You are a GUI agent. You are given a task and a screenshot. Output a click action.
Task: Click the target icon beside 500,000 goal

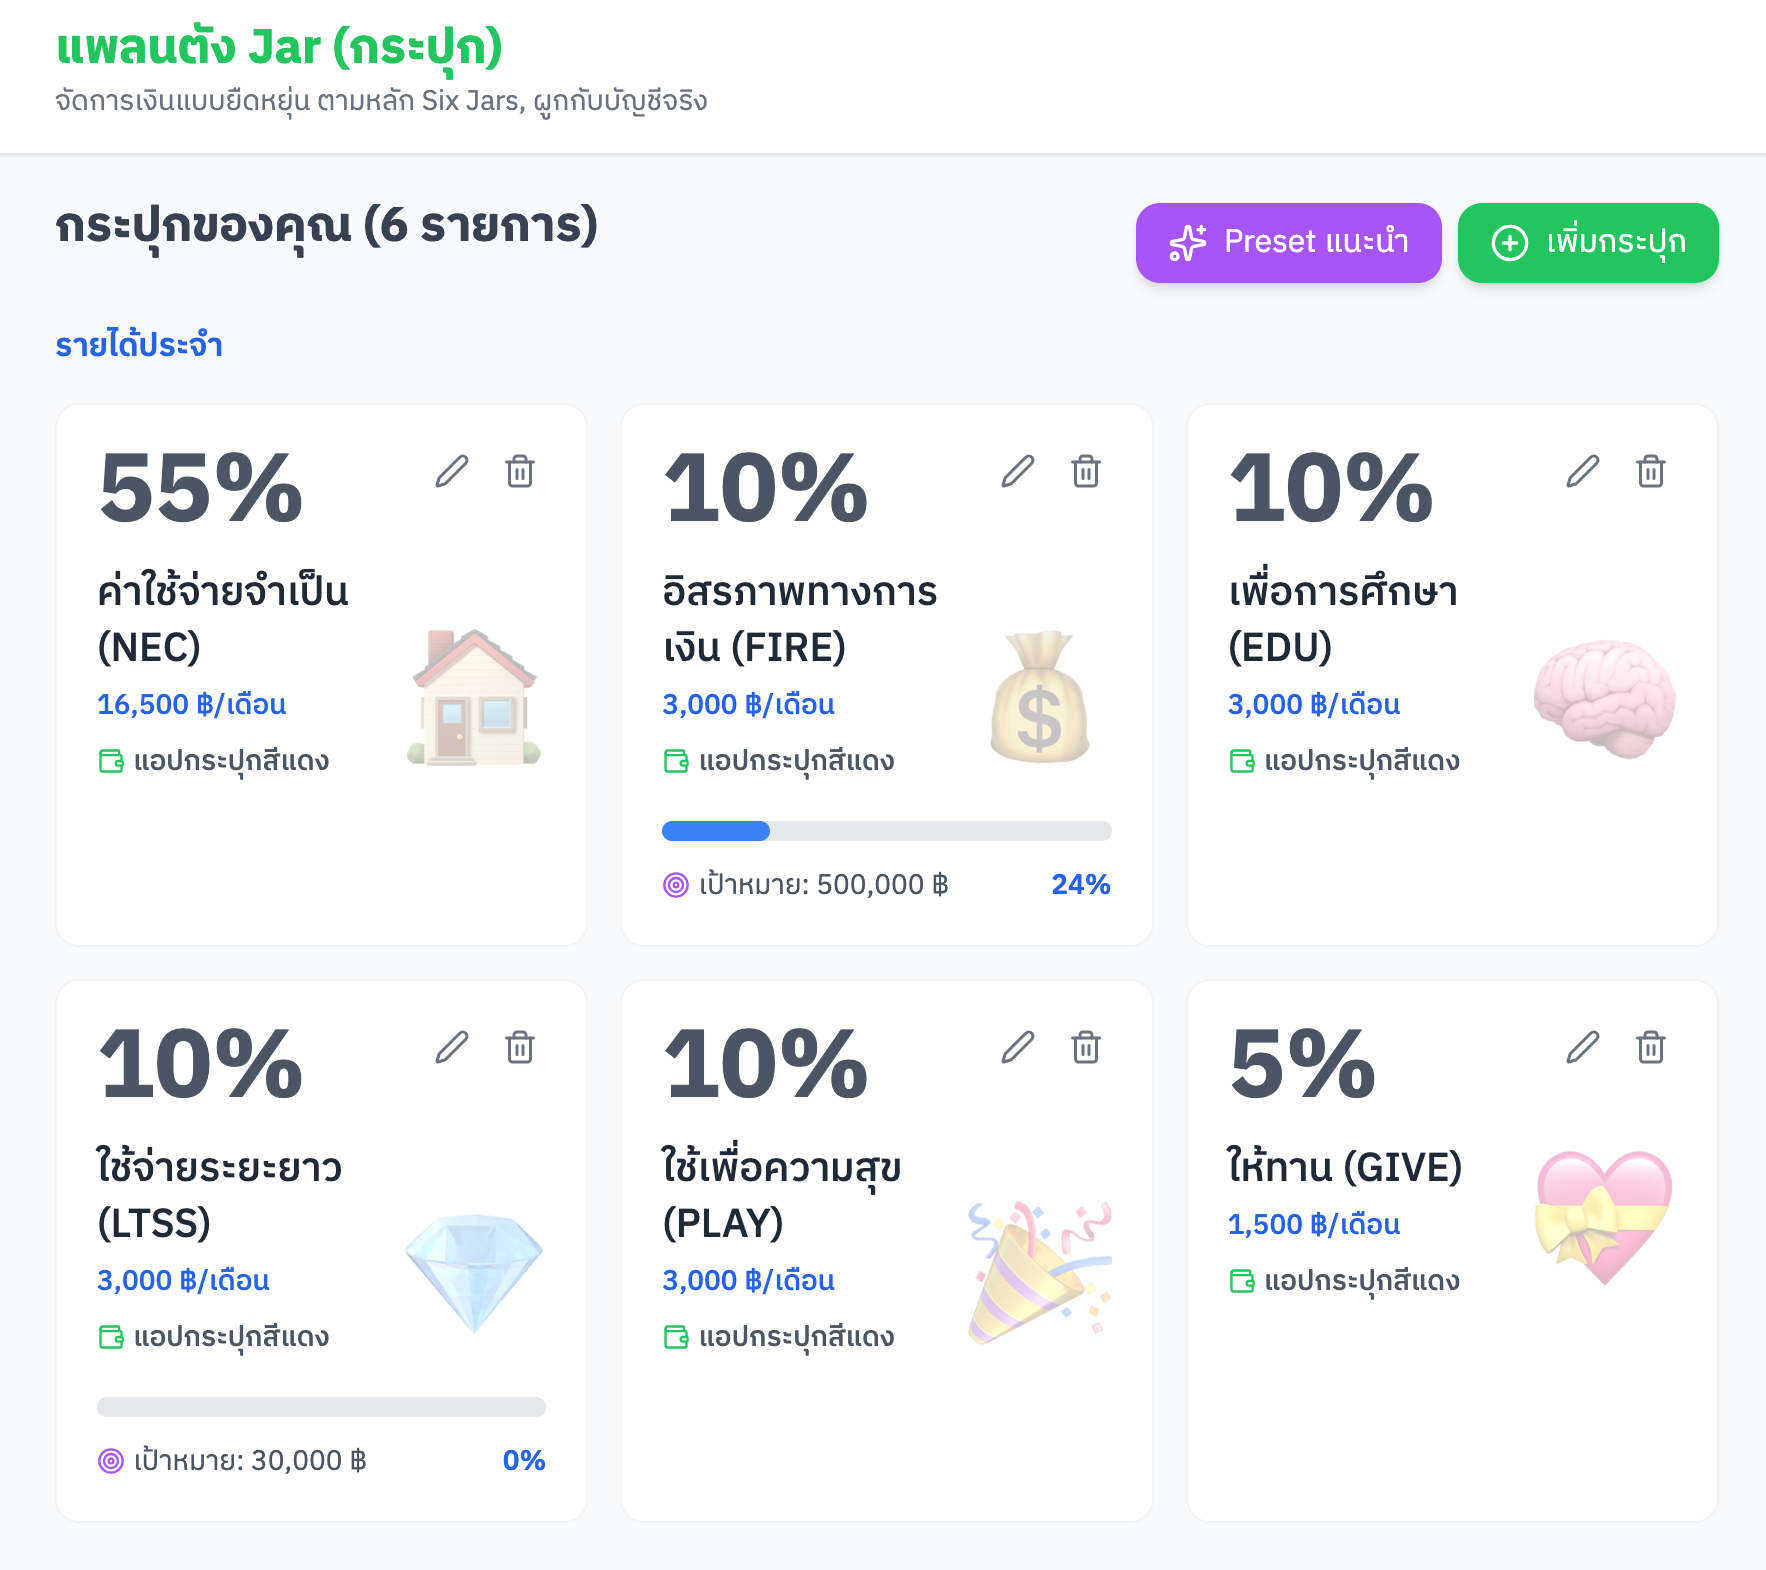[x=676, y=884]
